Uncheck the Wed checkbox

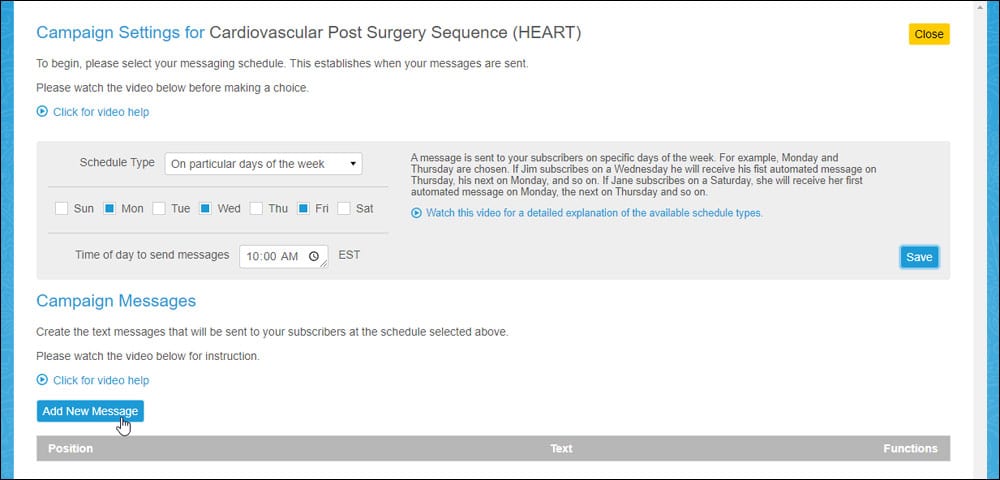[x=205, y=208]
